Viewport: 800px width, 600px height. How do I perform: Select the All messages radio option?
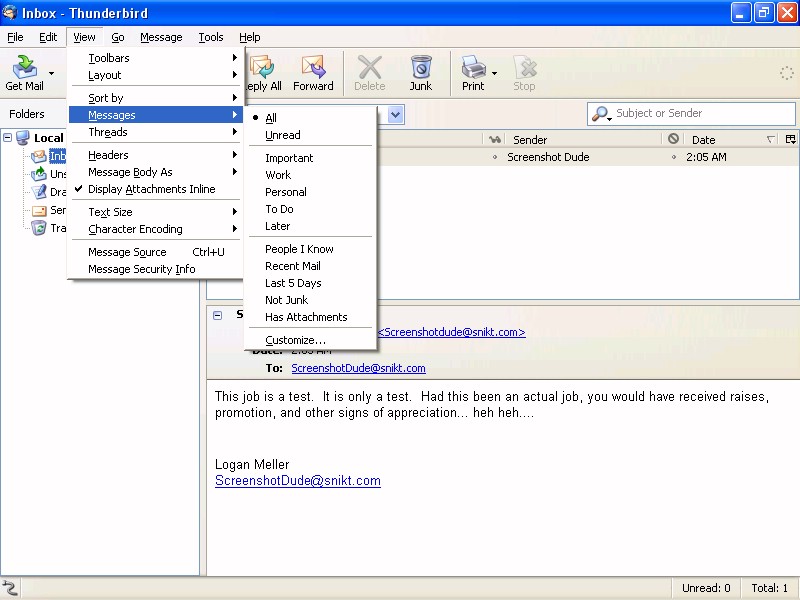pyautogui.click(x=311, y=118)
